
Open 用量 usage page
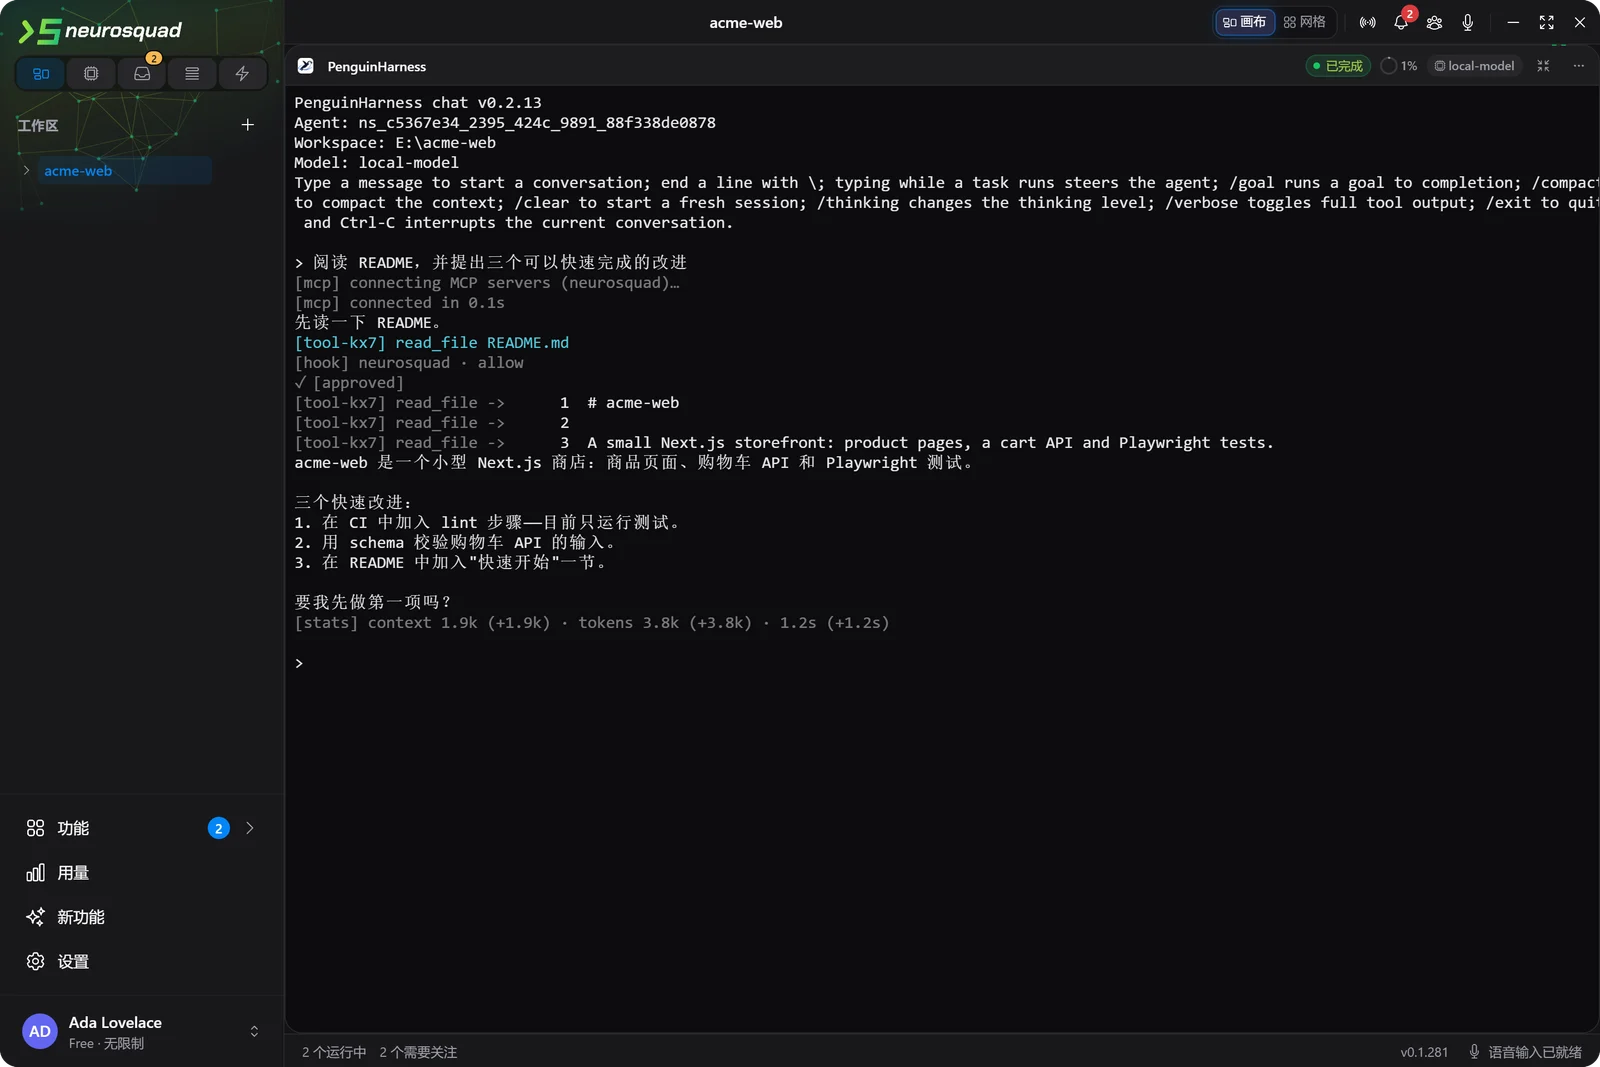click(x=140, y=873)
